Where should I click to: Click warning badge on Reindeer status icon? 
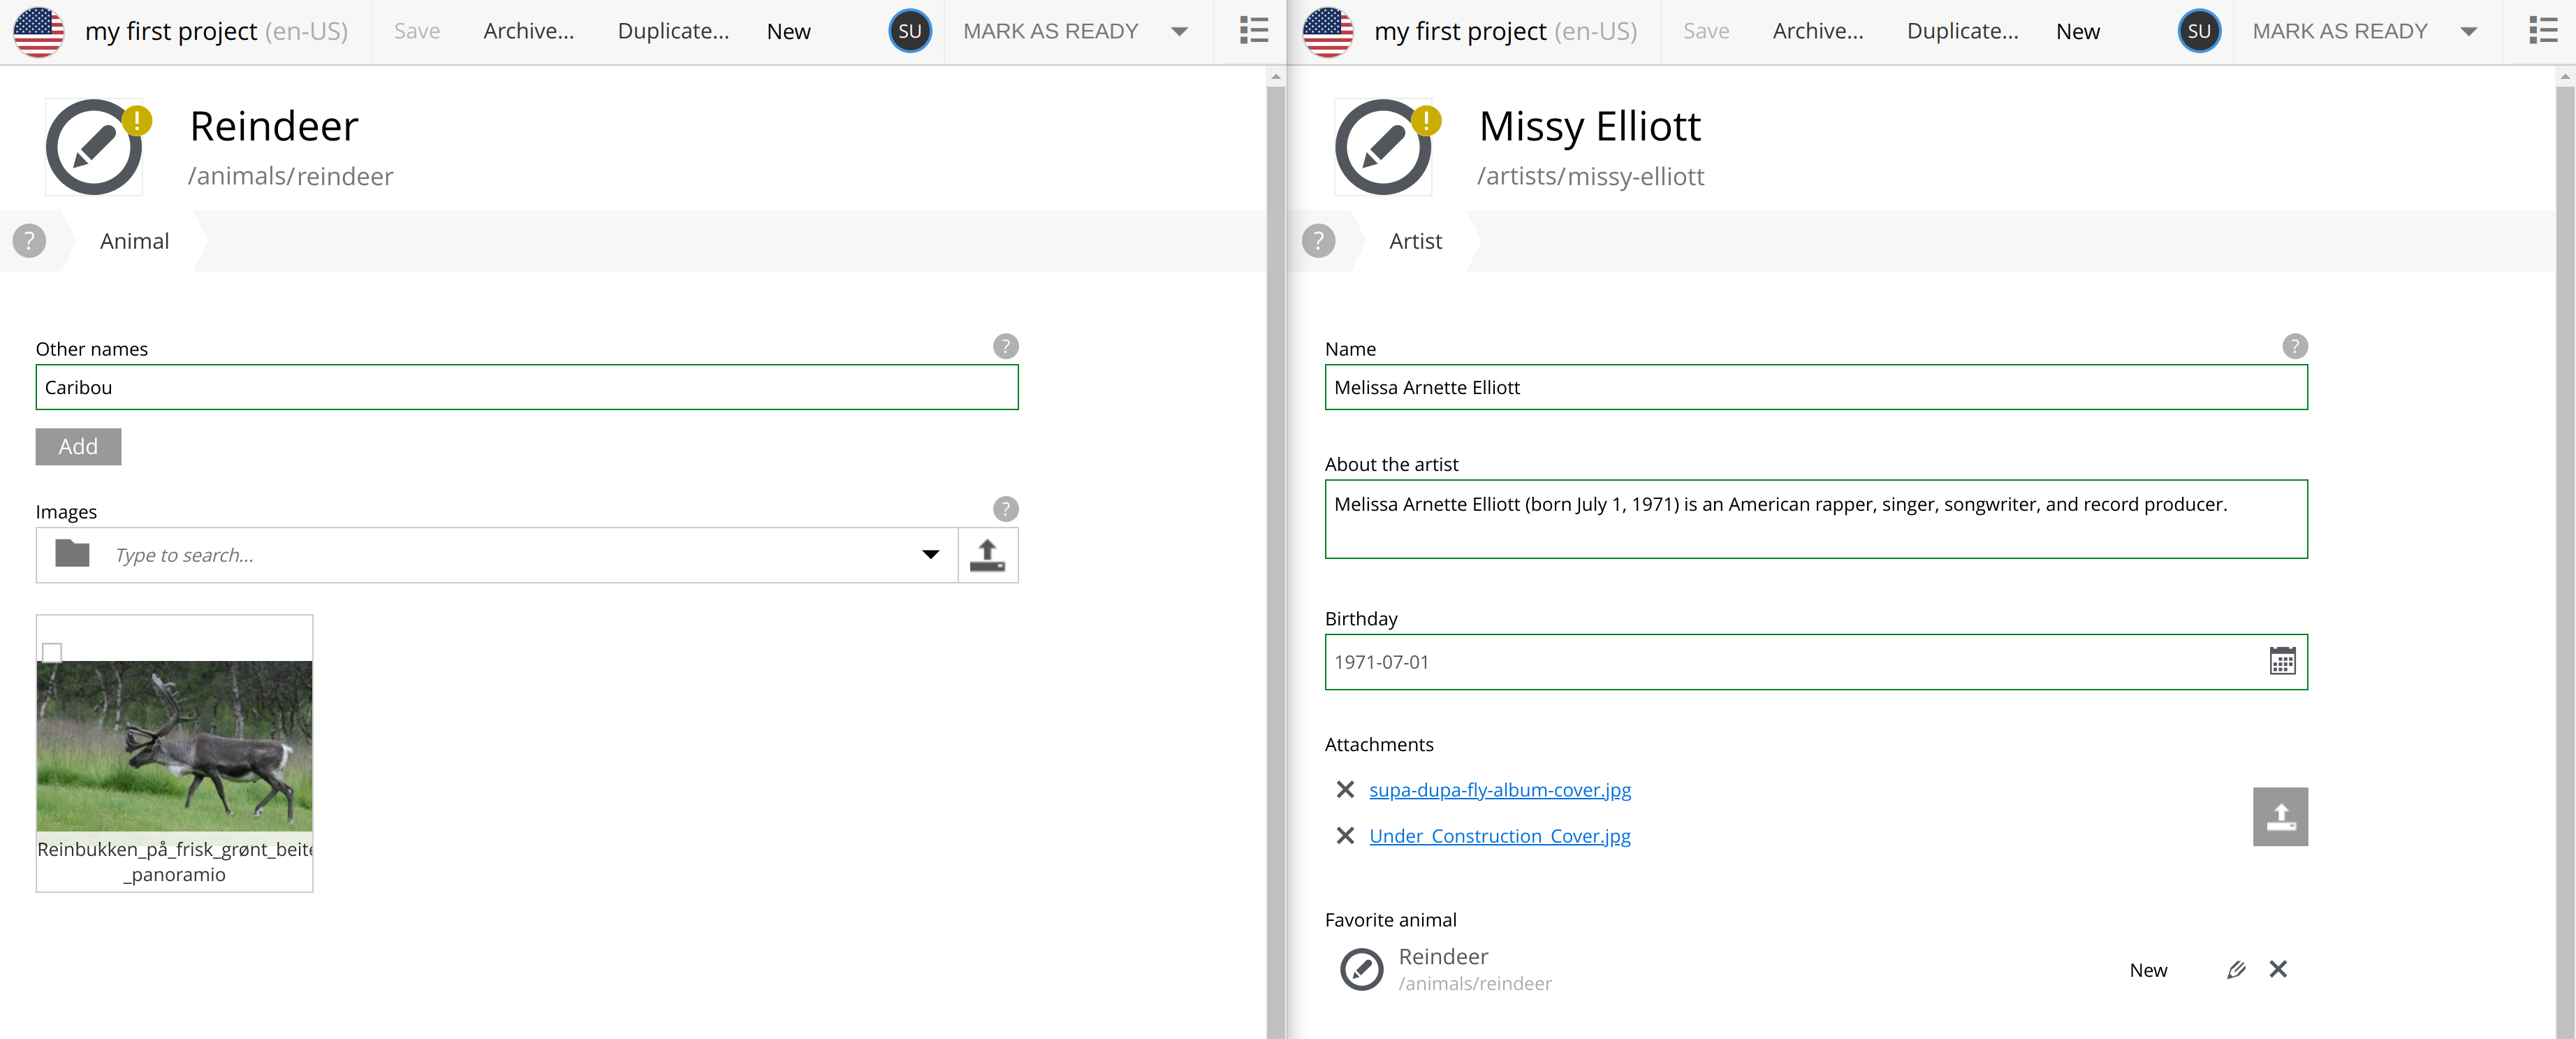pyautogui.click(x=136, y=121)
